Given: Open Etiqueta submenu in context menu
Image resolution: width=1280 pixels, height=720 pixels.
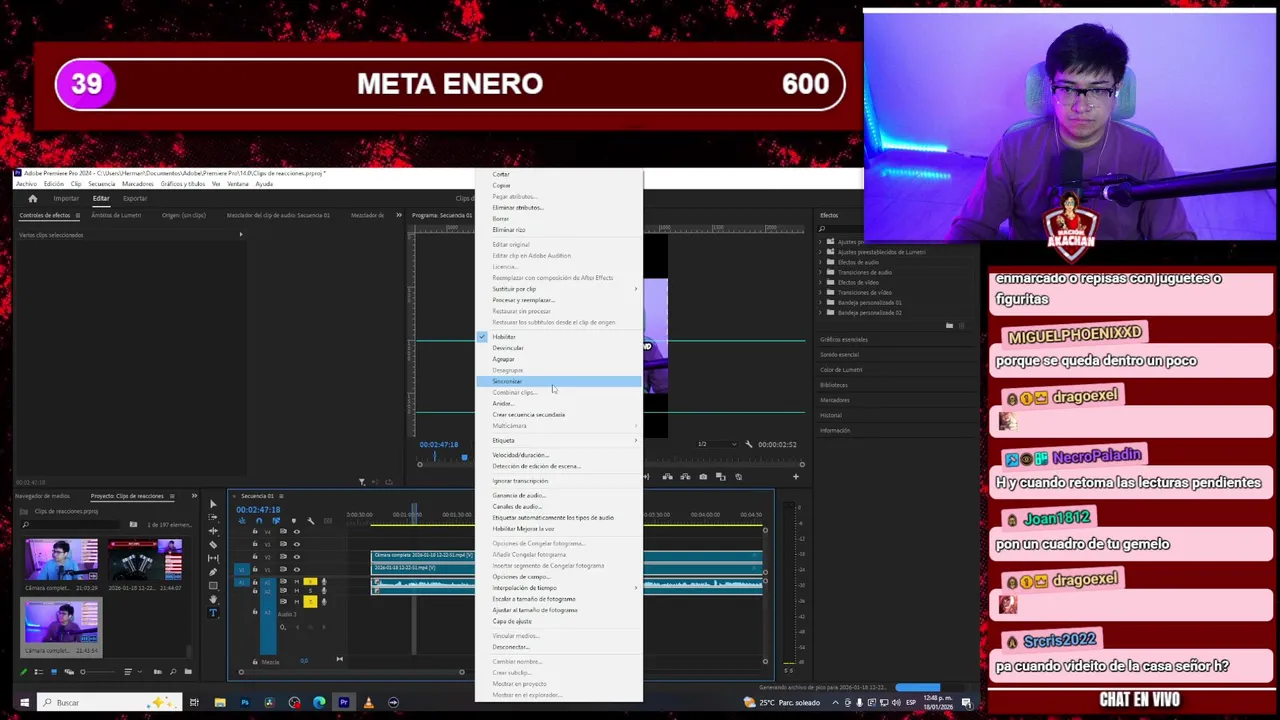Looking at the screenshot, I should [557, 440].
